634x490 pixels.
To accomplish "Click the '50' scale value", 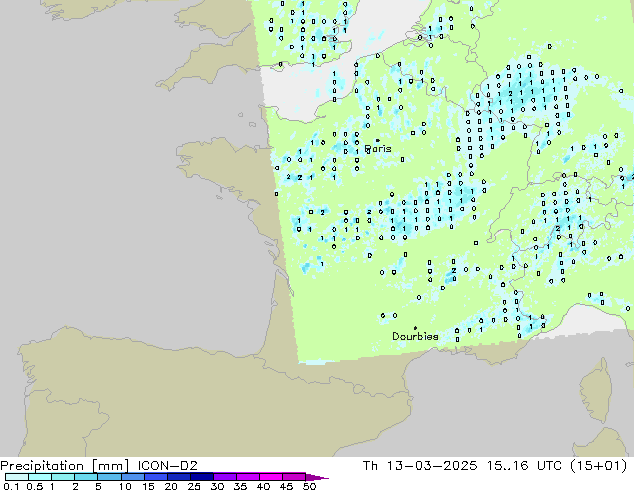I will 309,486.
